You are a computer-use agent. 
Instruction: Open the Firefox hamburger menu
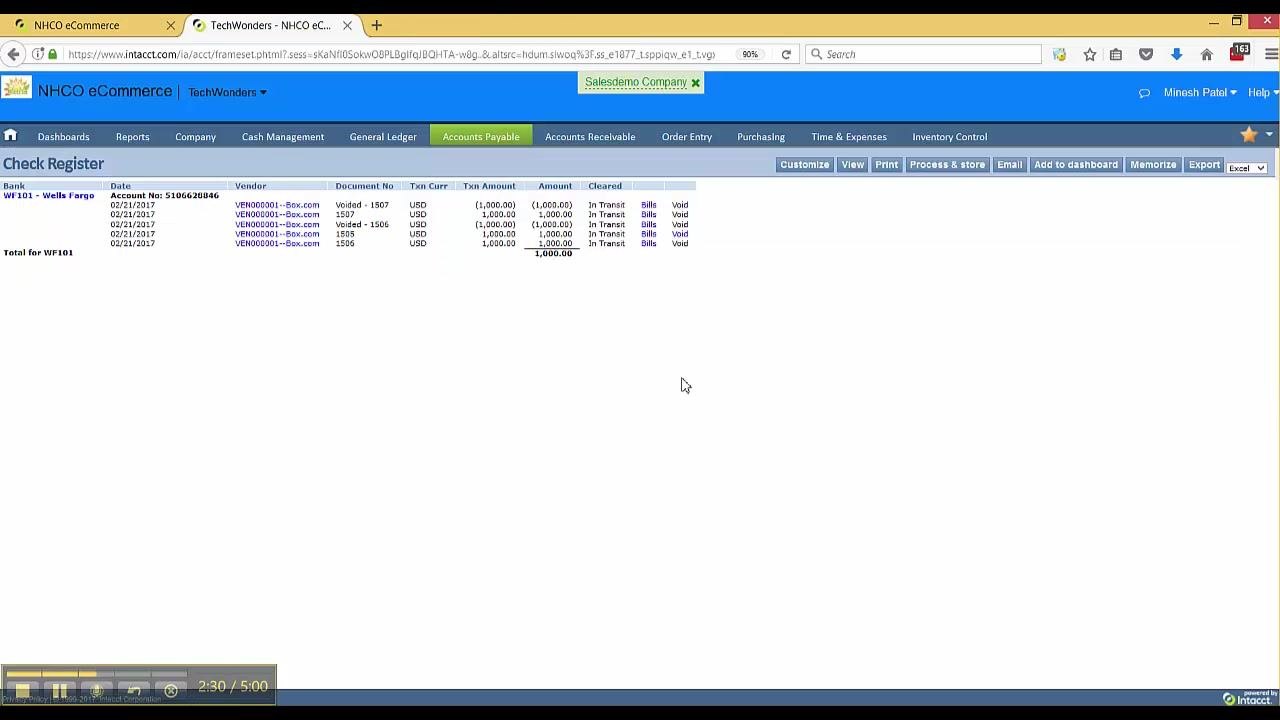coord(1271,54)
